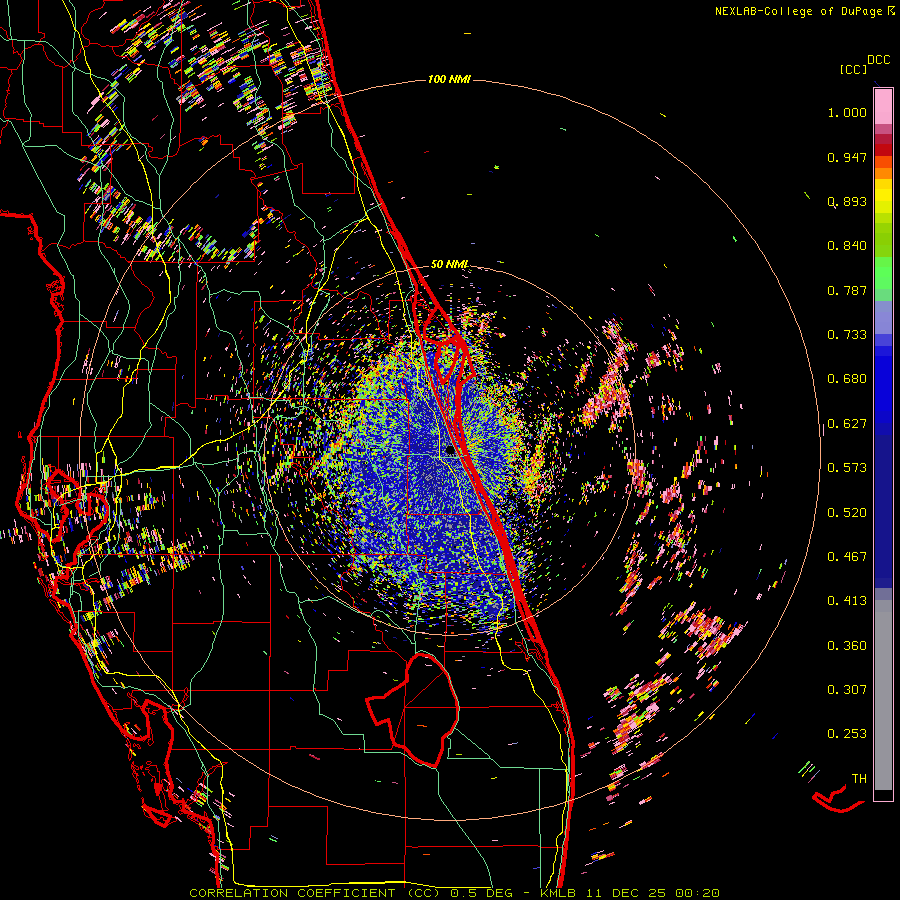This screenshot has width=900, height=900.
Task: Select the 0.893 legend value
Action: click(x=847, y=201)
